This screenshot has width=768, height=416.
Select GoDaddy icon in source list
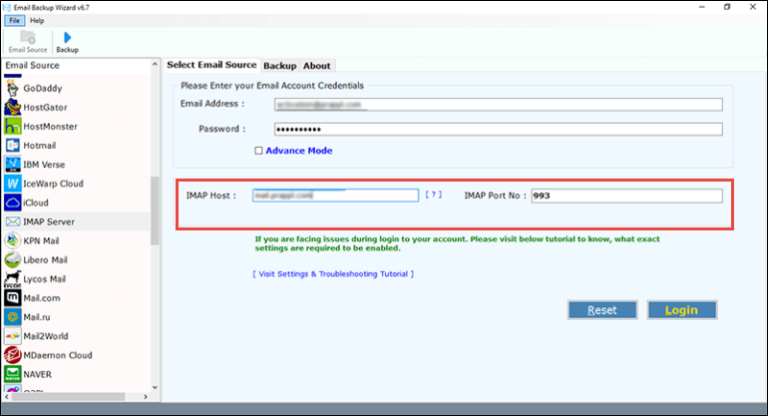click(x=12, y=88)
